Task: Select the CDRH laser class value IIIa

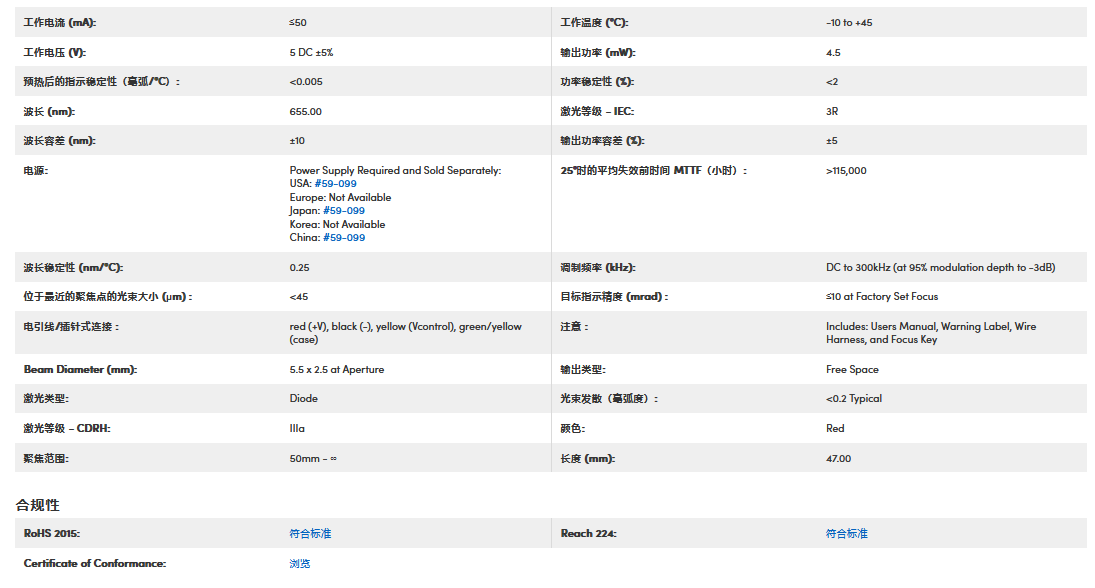Action: (x=297, y=429)
